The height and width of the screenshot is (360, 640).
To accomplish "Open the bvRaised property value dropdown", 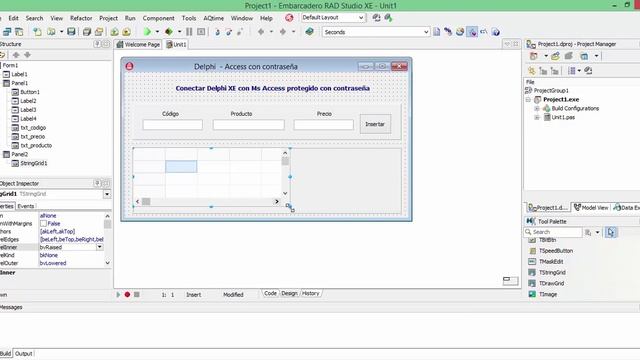I will click(x=100, y=247).
